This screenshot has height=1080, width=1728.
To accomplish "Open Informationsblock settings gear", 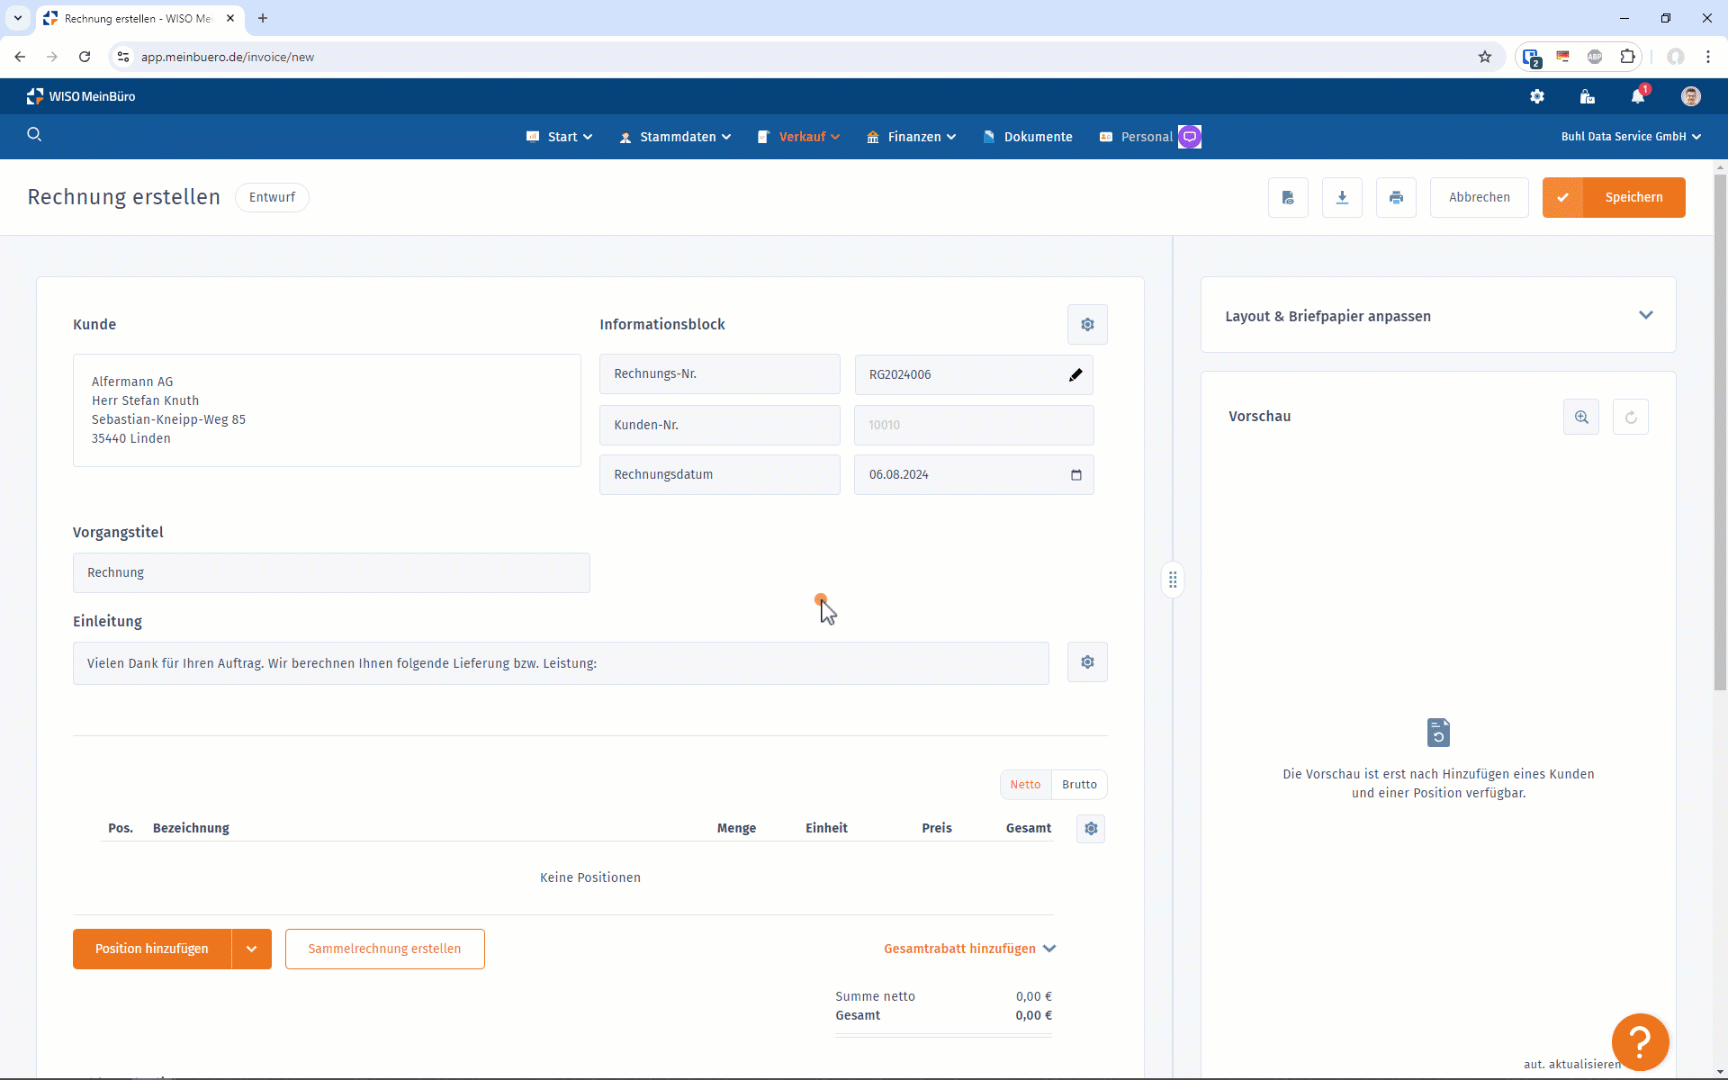I will (x=1087, y=325).
